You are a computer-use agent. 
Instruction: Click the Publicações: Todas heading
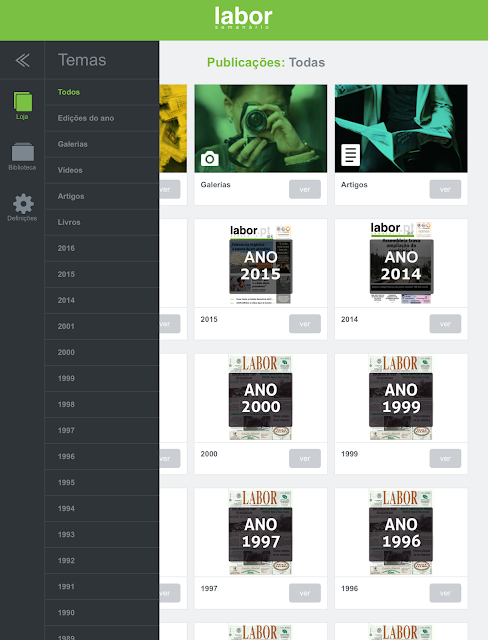pyautogui.click(x=266, y=62)
